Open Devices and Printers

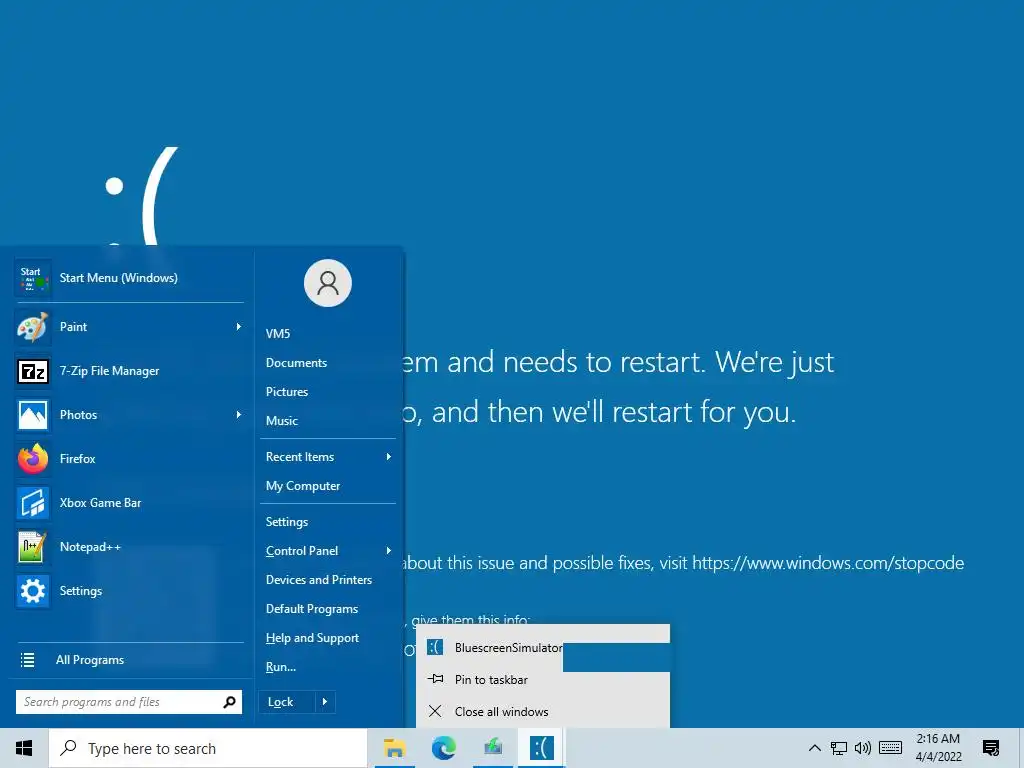coord(319,580)
